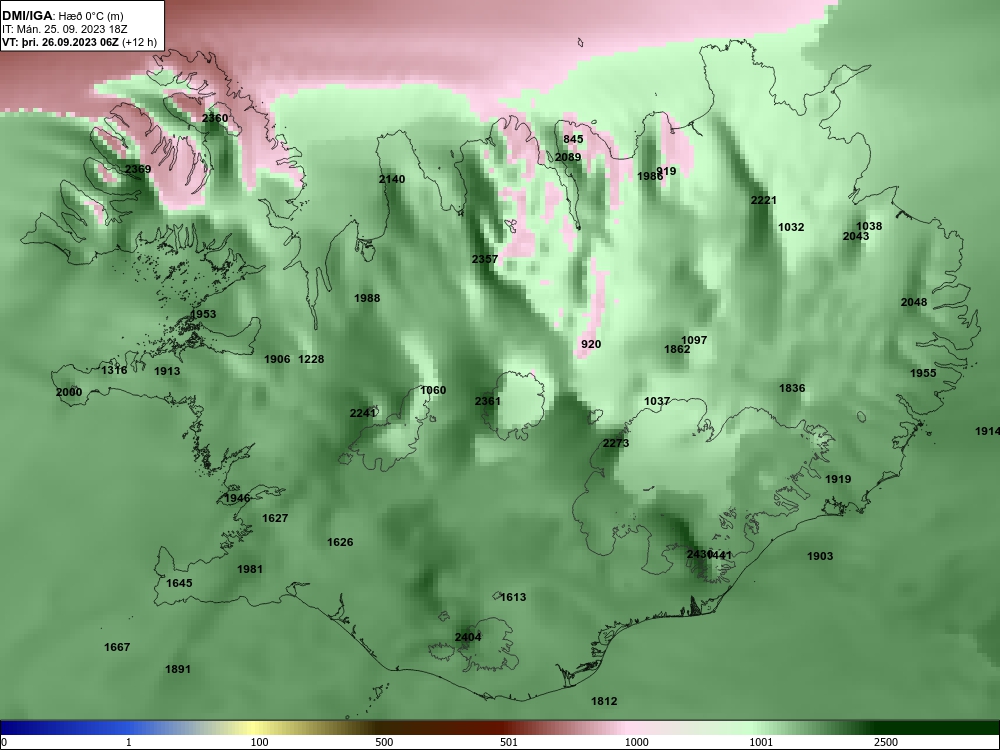
Task: Click the map title 'DMI/IGA: Hæð 0°C (m)'
Action: (62, 16)
